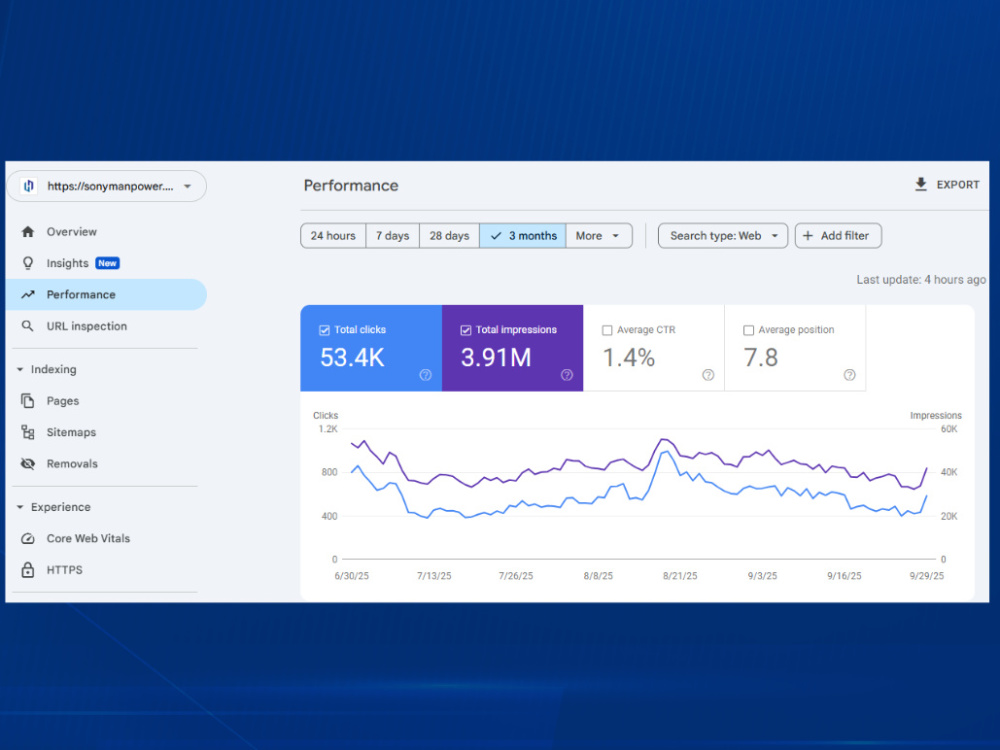Image resolution: width=1000 pixels, height=750 pixels.
Task: Select the 3 months date range
Action: 522,236
